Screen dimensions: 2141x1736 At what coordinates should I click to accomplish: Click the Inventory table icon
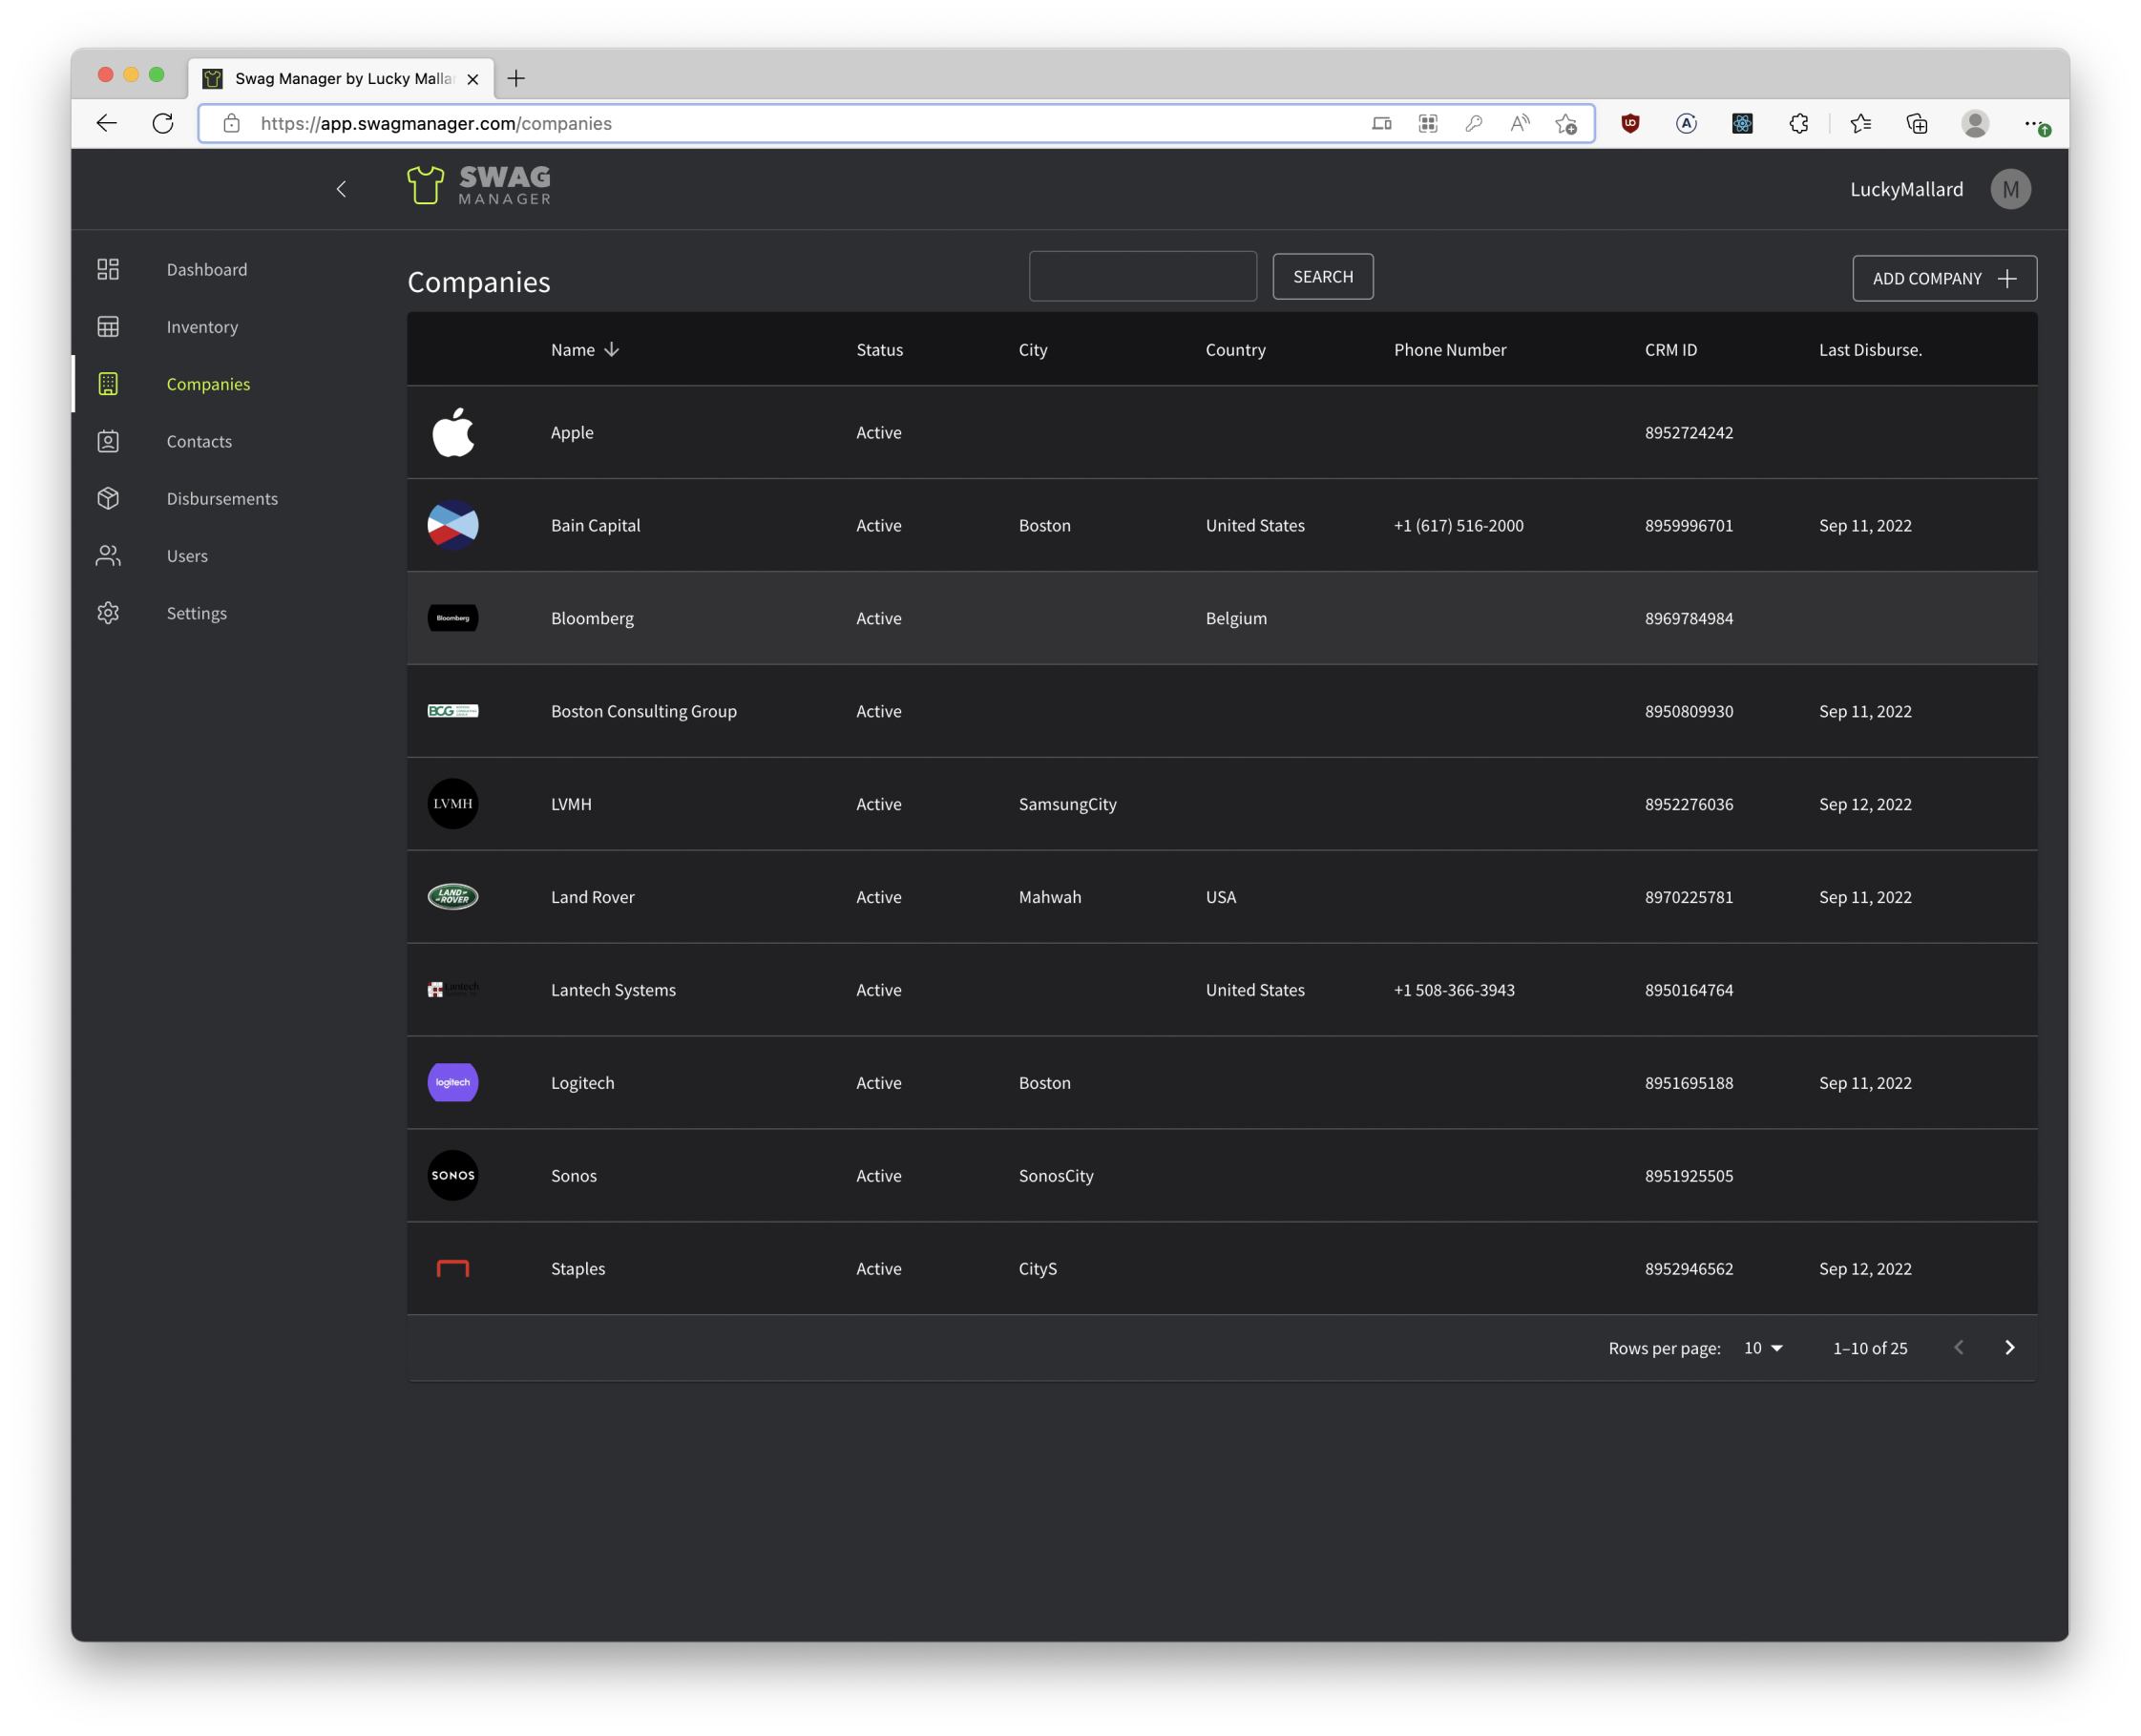108,327
